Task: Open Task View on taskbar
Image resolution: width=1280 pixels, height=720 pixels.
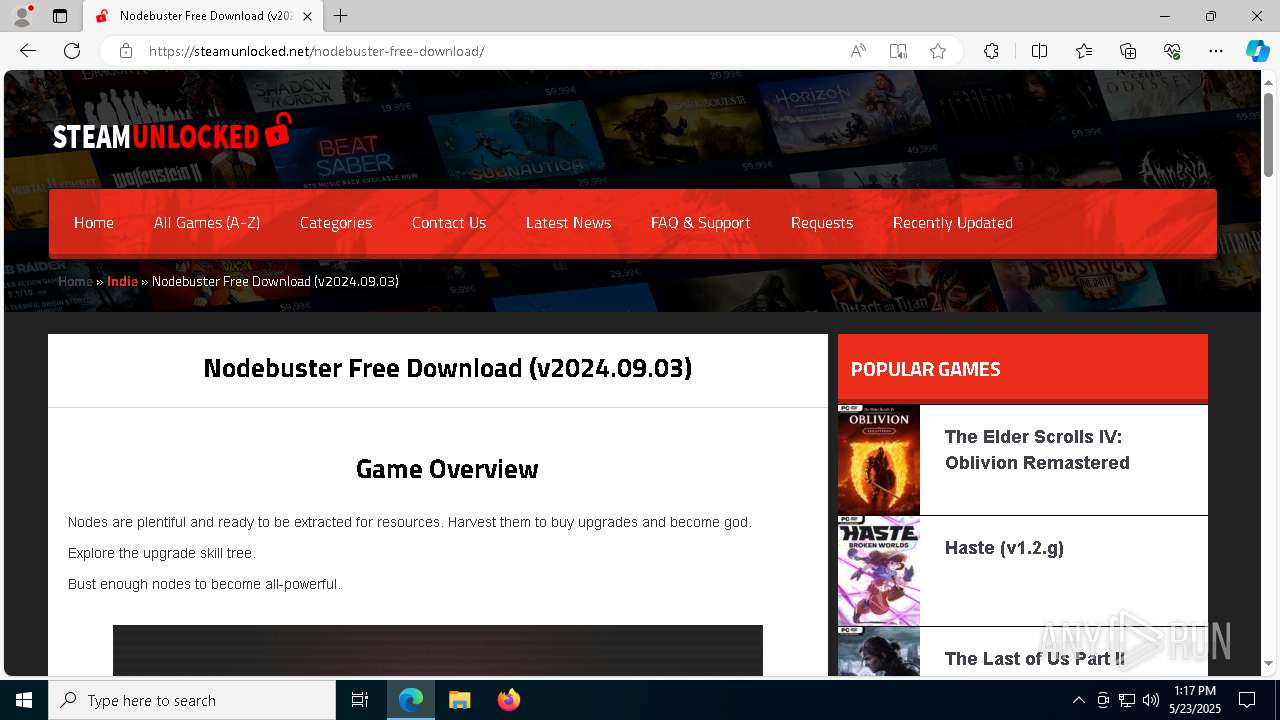Action: tap(360, 700)
